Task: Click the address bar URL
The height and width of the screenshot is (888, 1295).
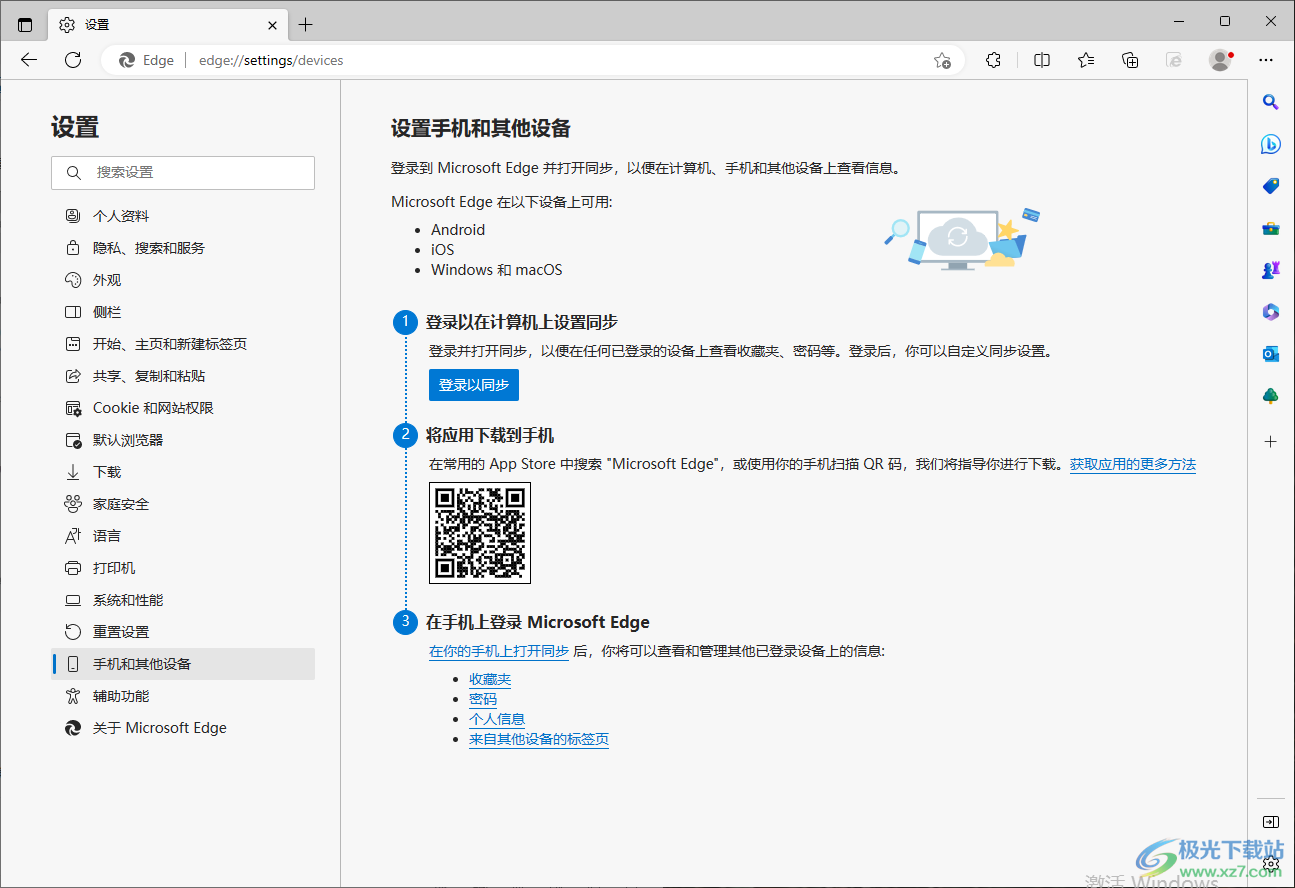Action: point(271,60)
